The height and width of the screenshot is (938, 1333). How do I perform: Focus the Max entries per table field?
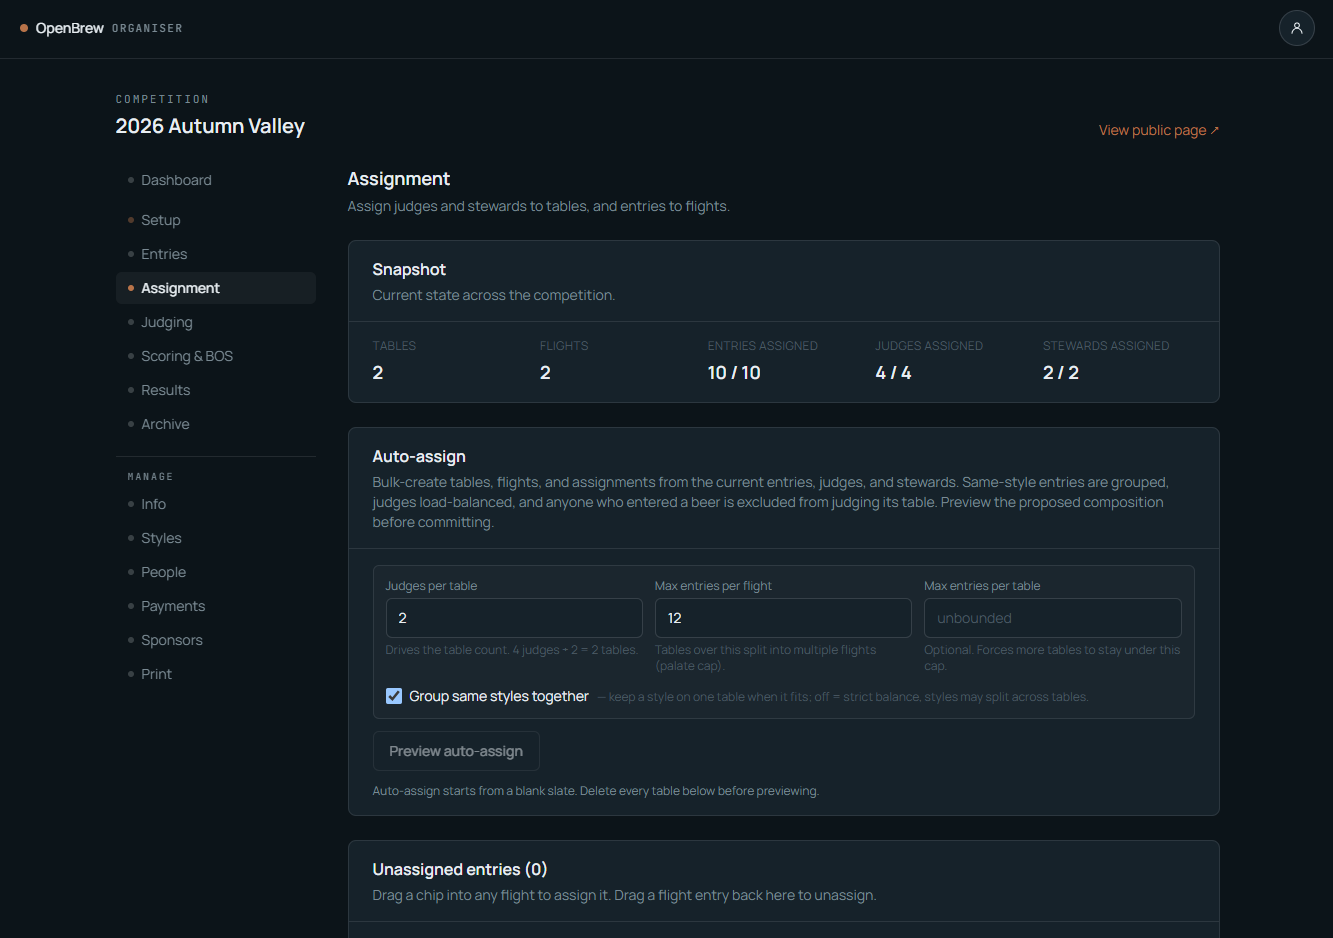click(x=1052, y=618)
